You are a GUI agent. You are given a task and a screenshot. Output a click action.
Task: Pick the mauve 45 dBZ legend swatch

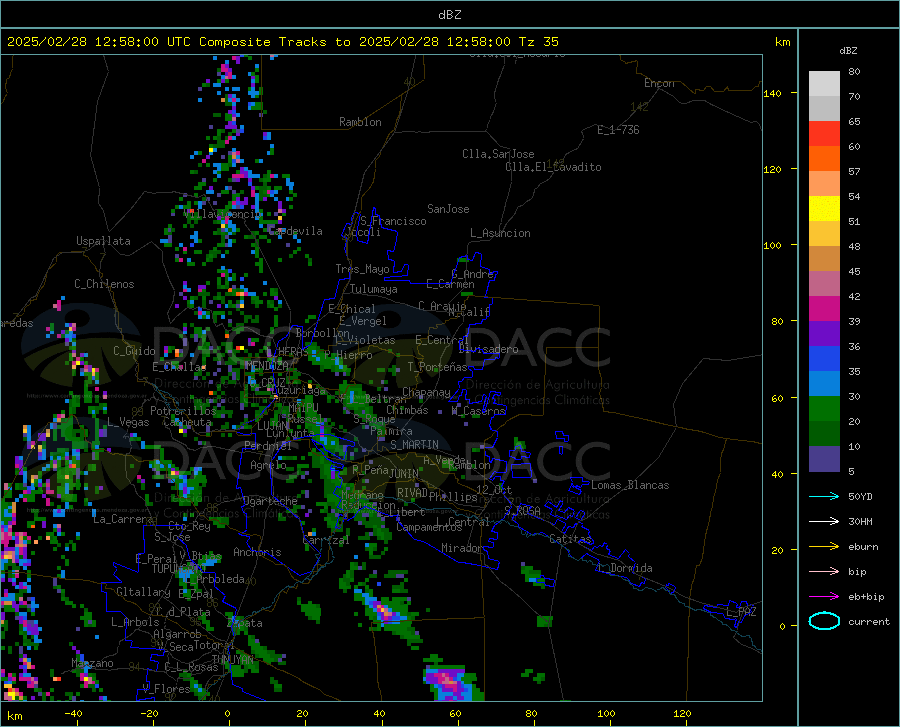click(824, 283)
